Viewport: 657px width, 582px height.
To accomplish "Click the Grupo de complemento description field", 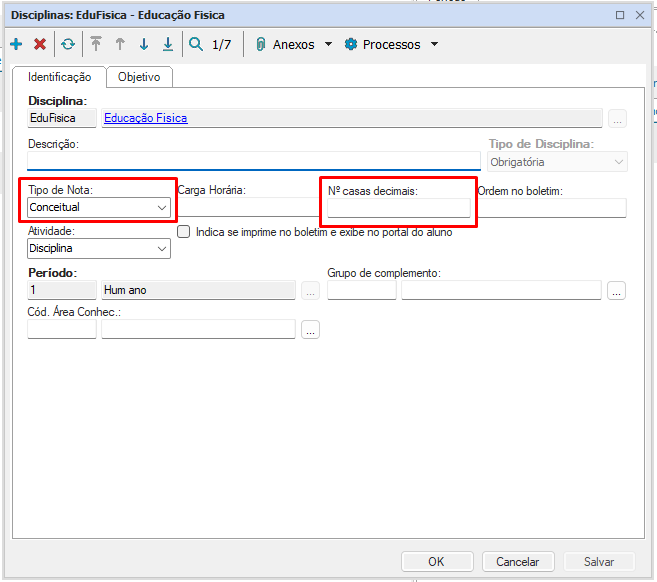I will coord(501,290).
